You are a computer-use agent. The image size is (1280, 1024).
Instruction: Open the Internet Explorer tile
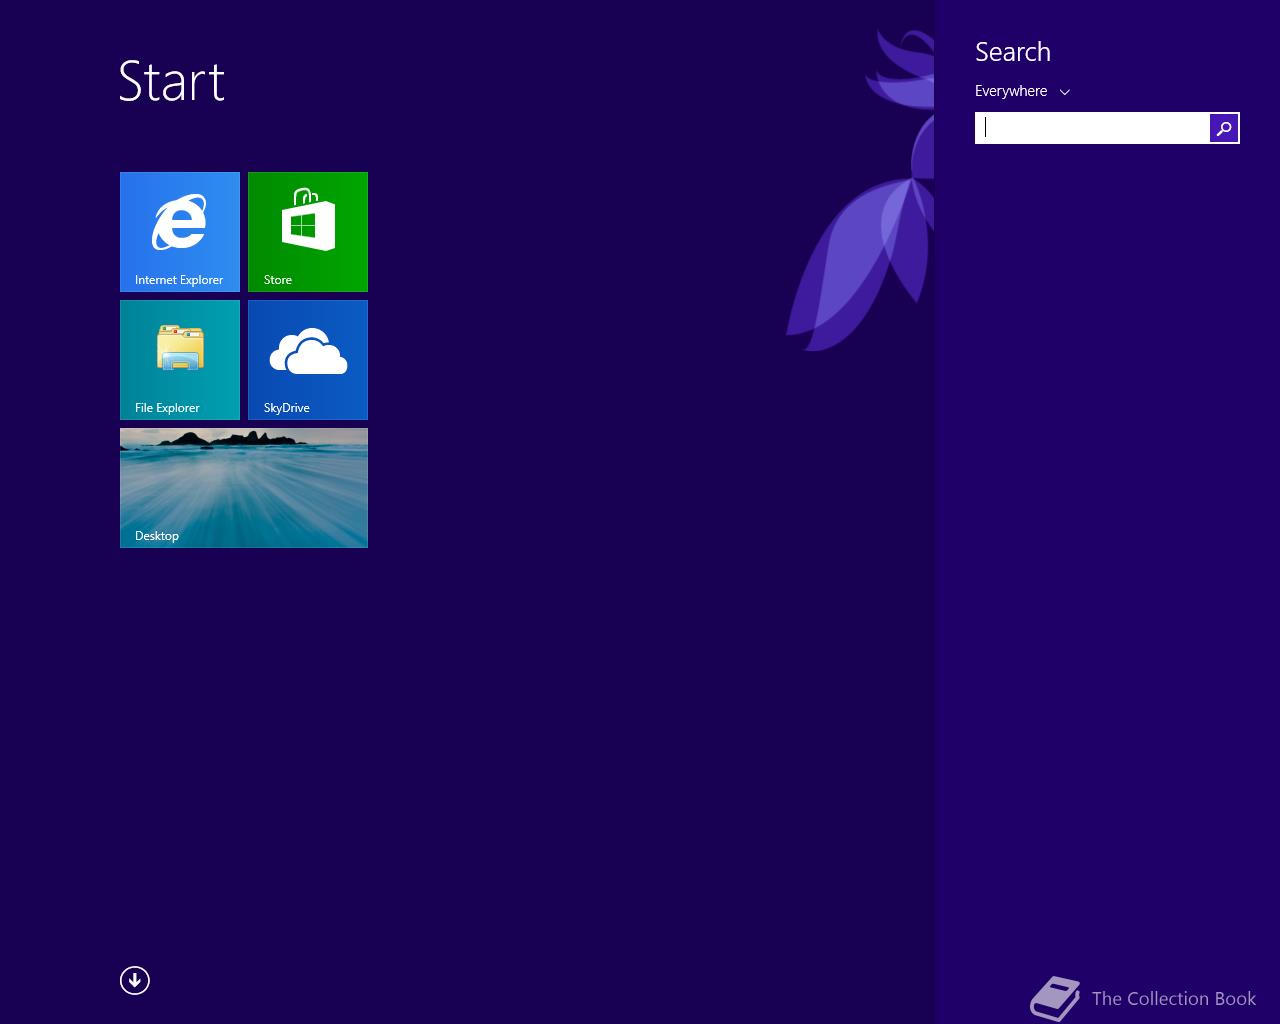pyautogui.click(x=180, y=232)
